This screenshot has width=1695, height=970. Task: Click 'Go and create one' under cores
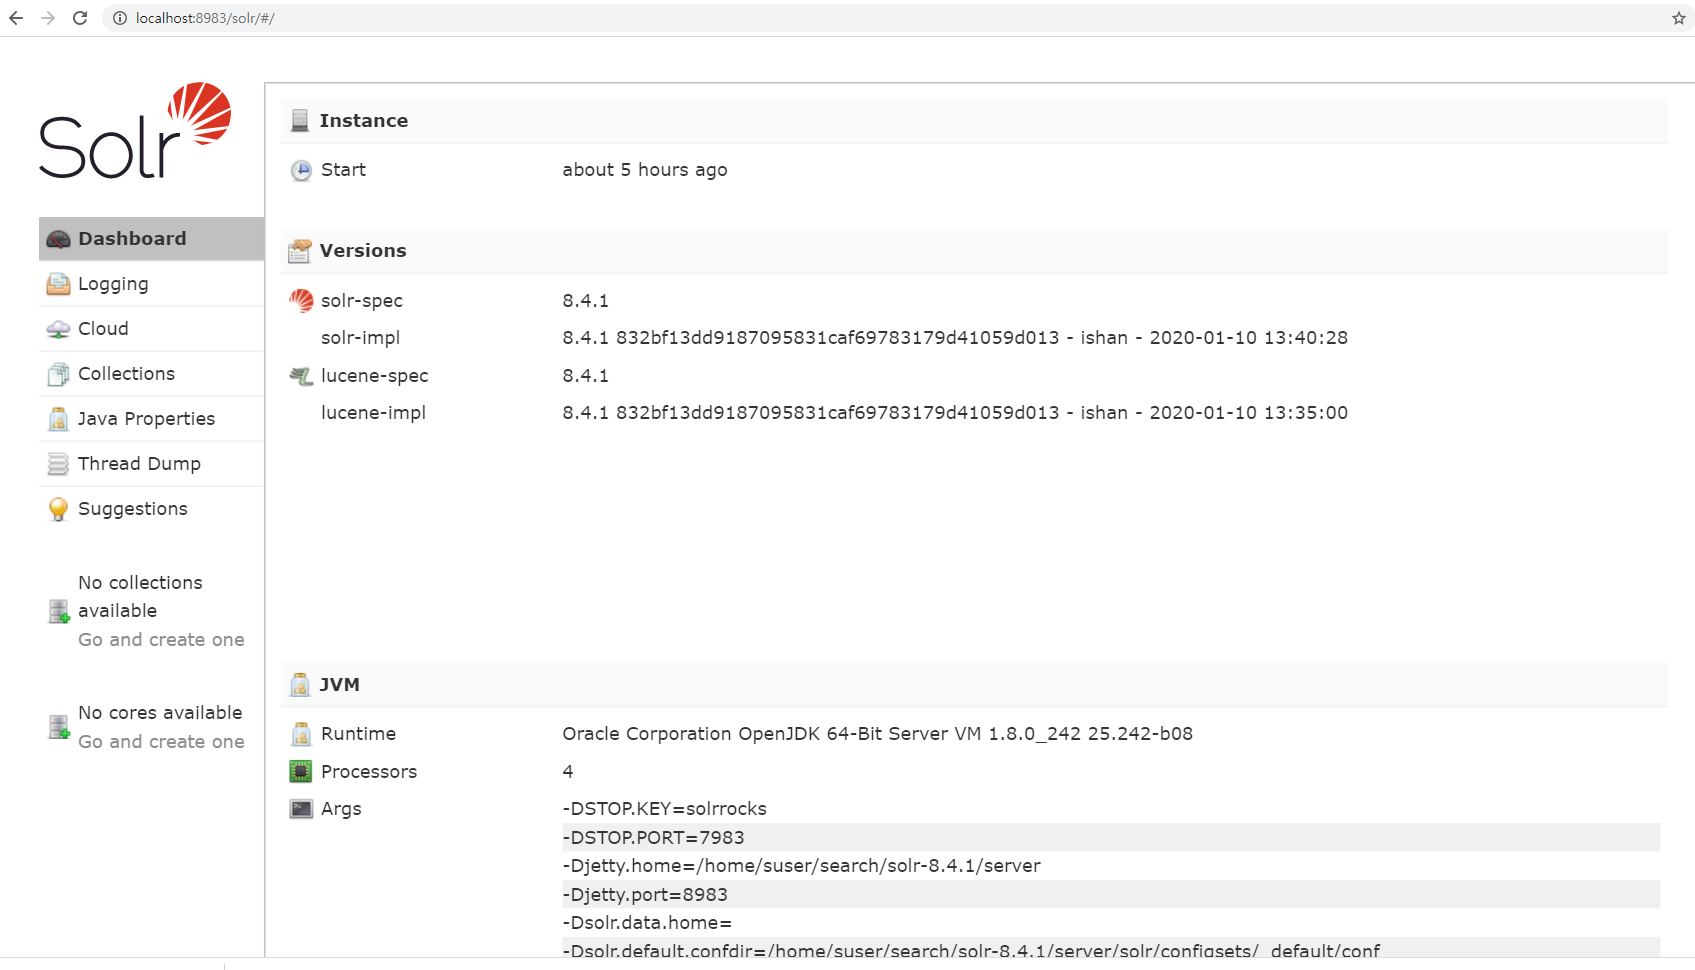[x=161, y=742]
